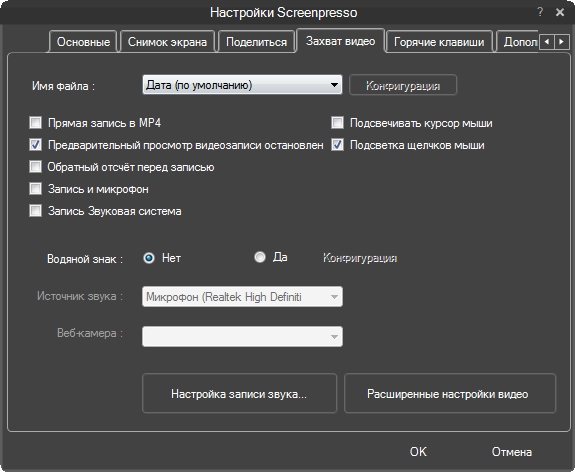
Task: Enable Обратный отсчёт перед записью
Action: 36,167
